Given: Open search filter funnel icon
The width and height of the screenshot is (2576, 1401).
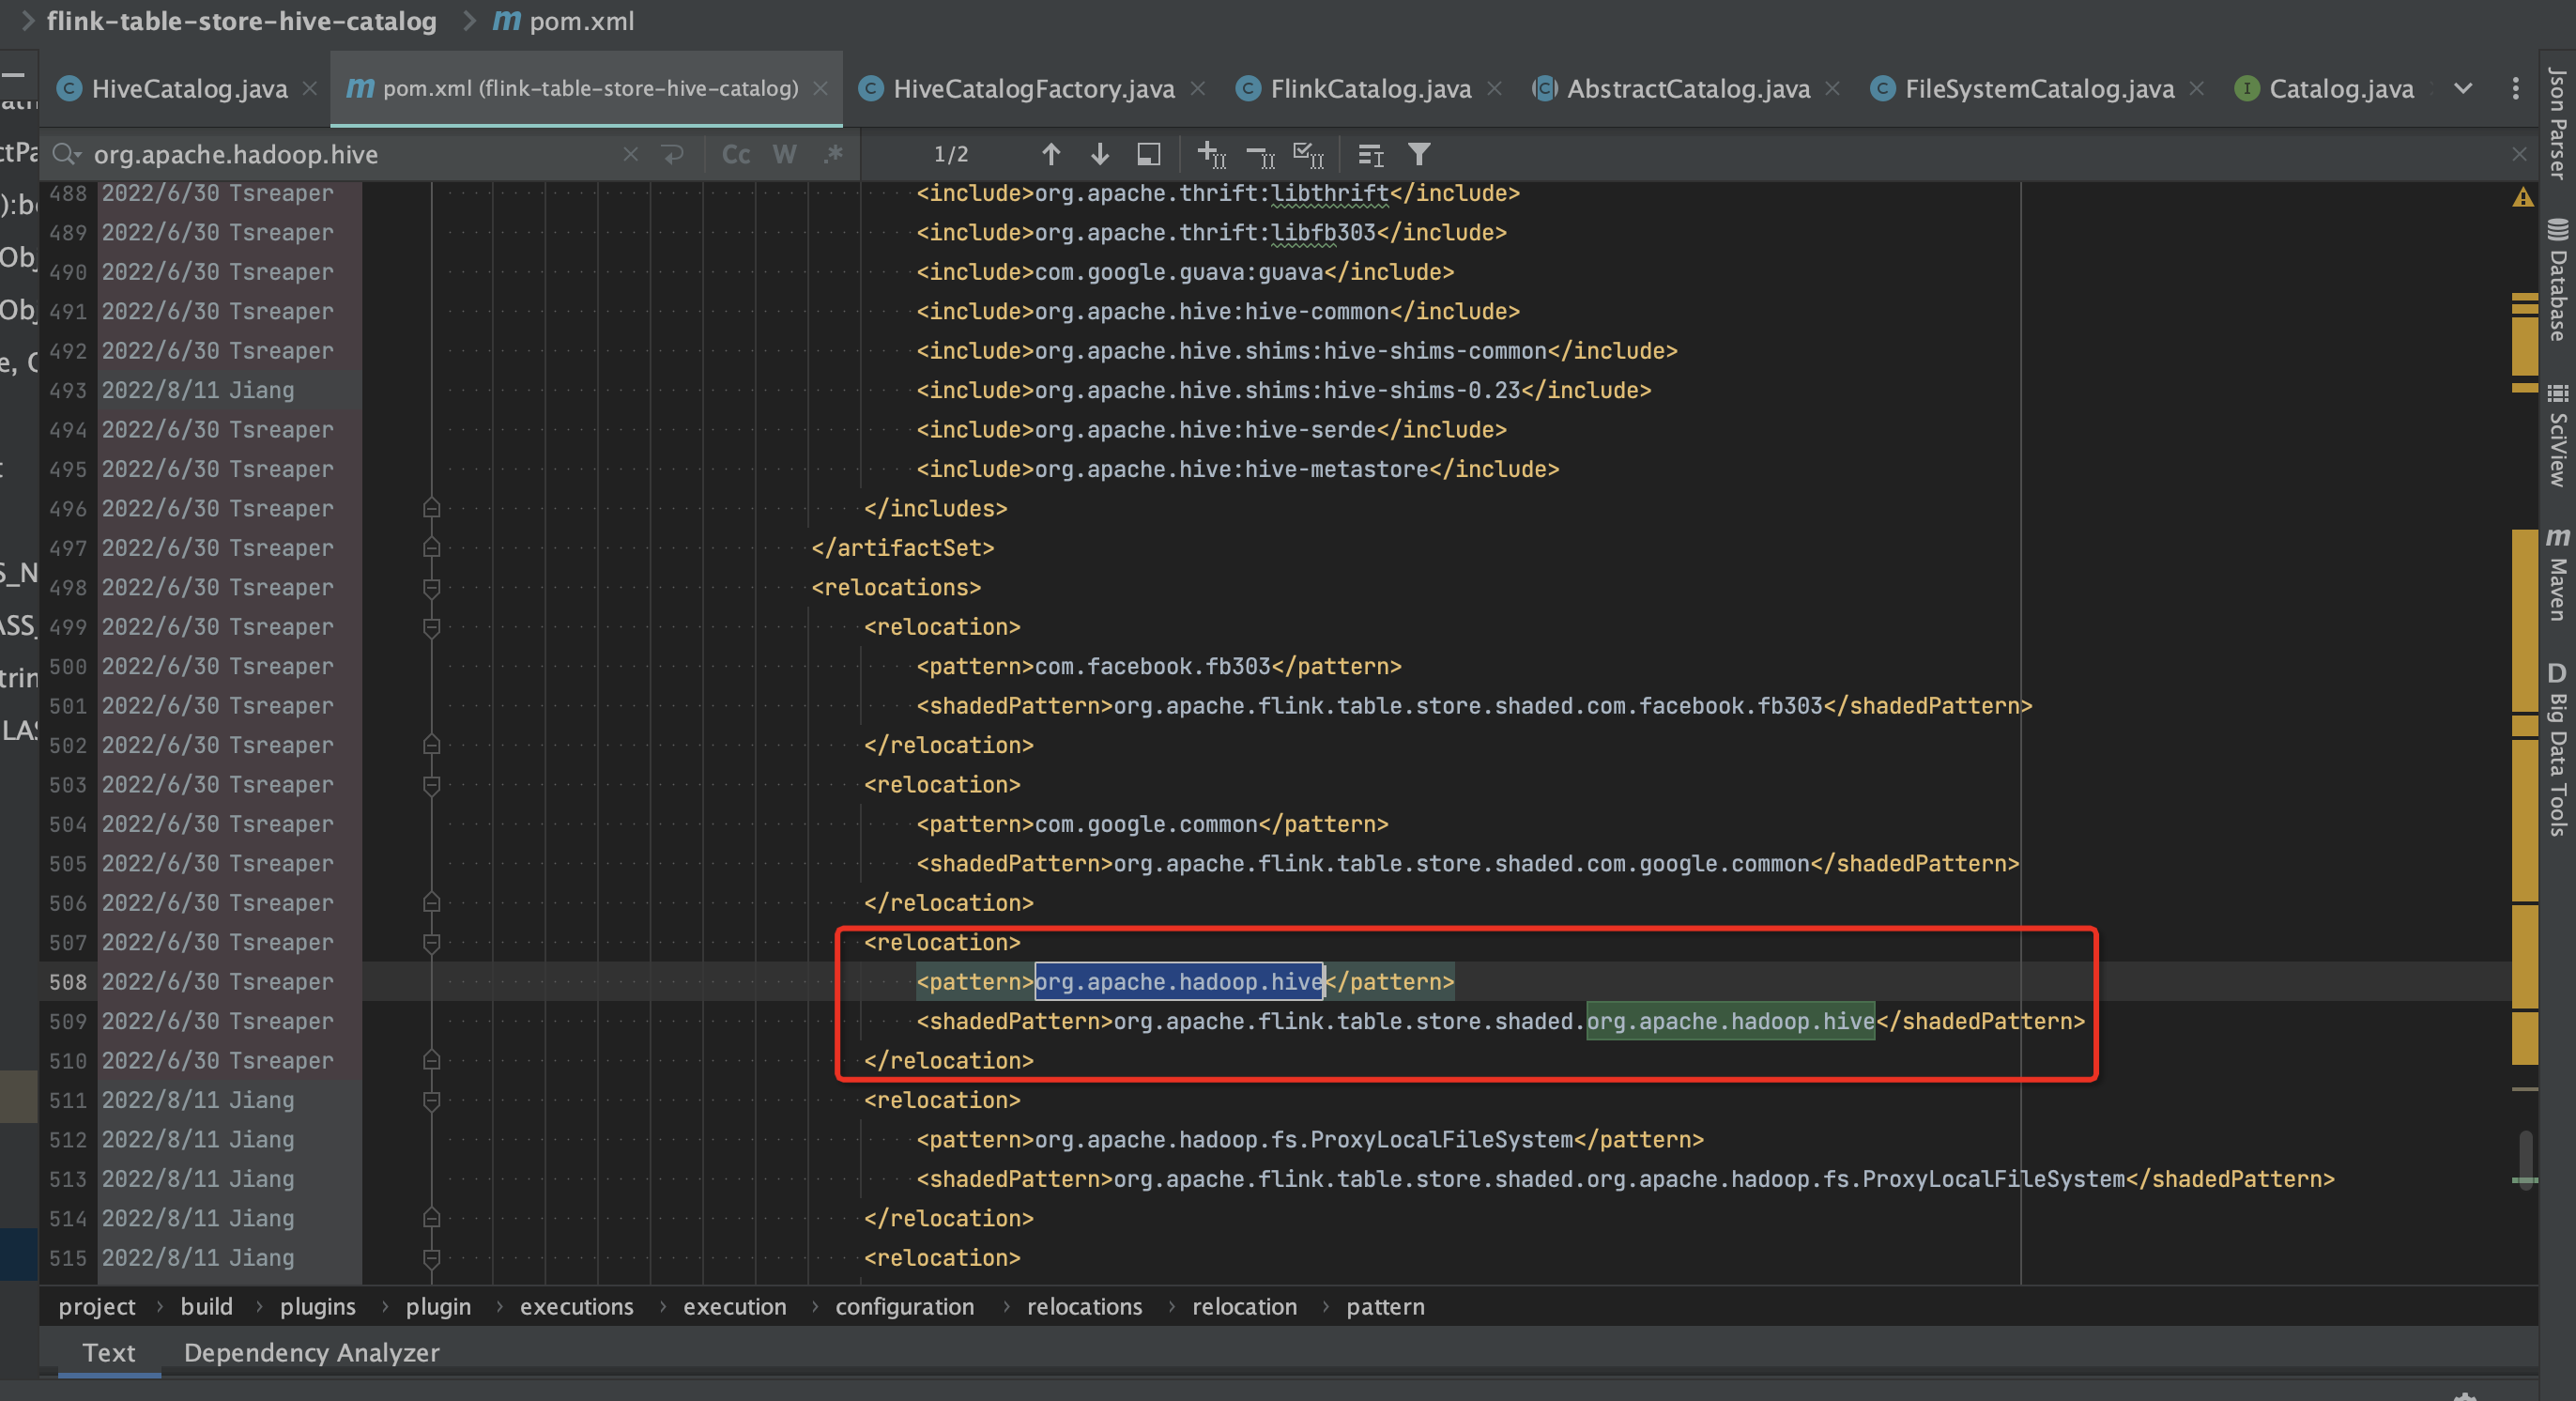Looking at the screenshot, I should pos(1419,154).
